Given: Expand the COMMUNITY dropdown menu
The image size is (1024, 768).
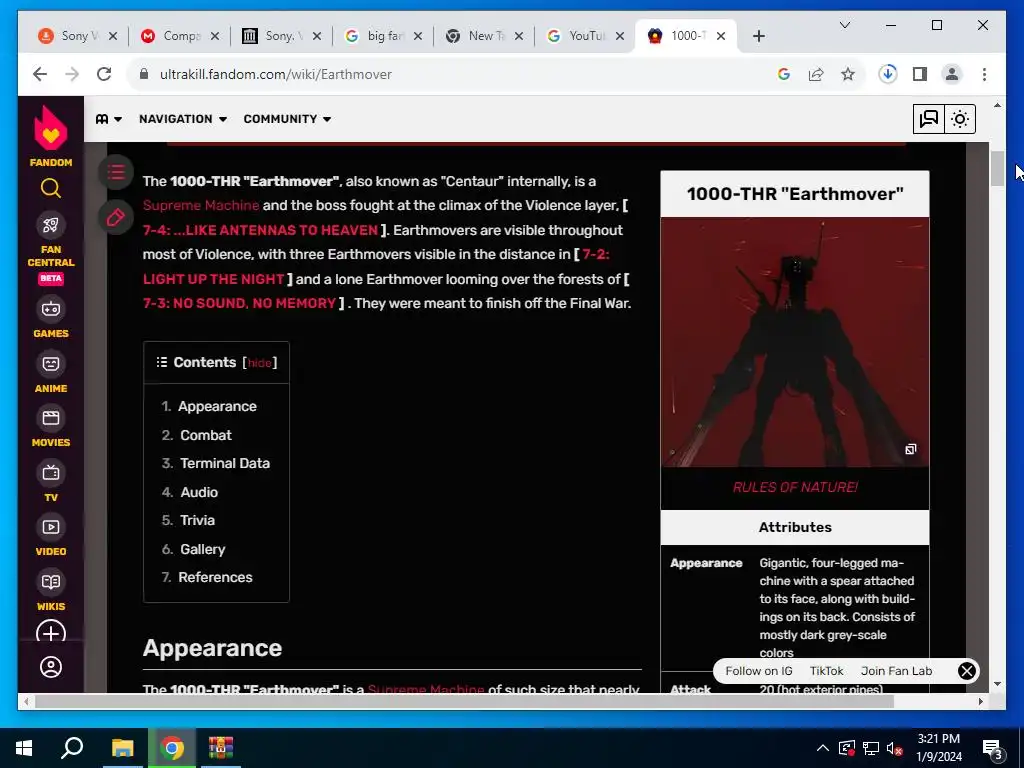Looking at the screenshot, I should (x=287, y=119).
